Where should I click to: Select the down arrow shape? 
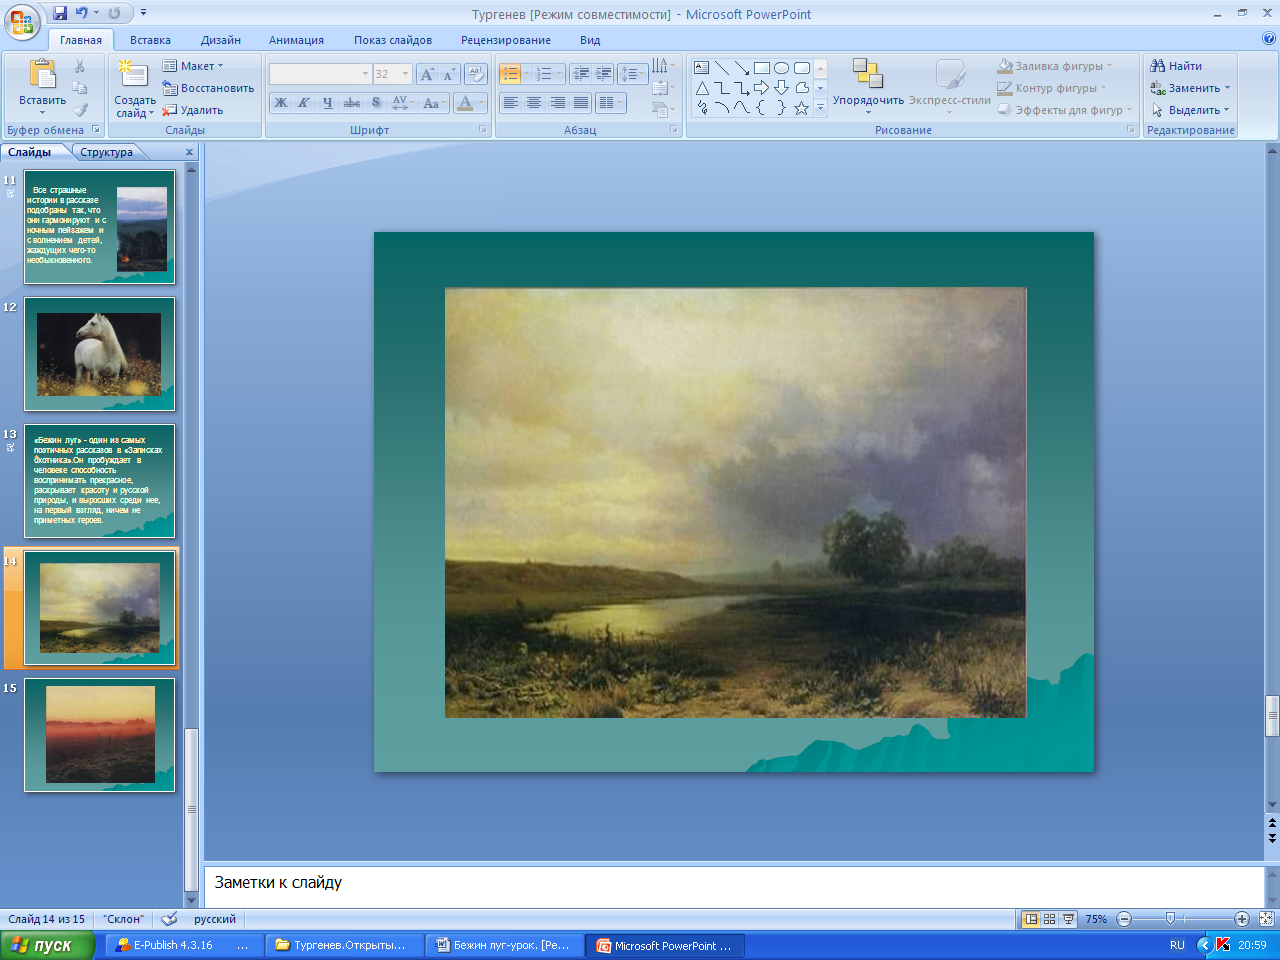pyautogui.click(x=782, y=88)
